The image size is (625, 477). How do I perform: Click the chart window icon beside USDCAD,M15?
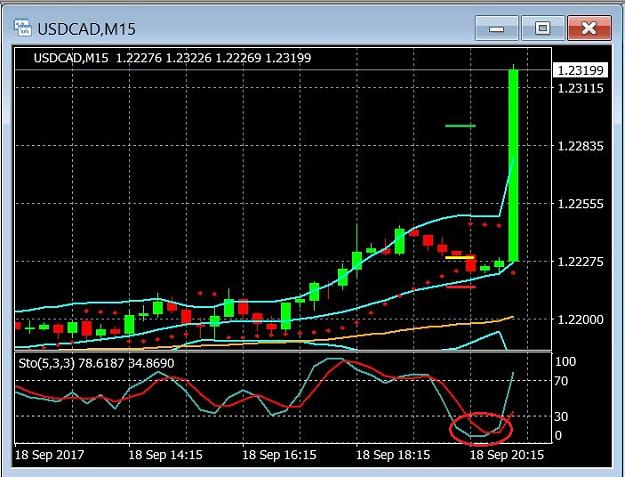click(x=22, y=28)
